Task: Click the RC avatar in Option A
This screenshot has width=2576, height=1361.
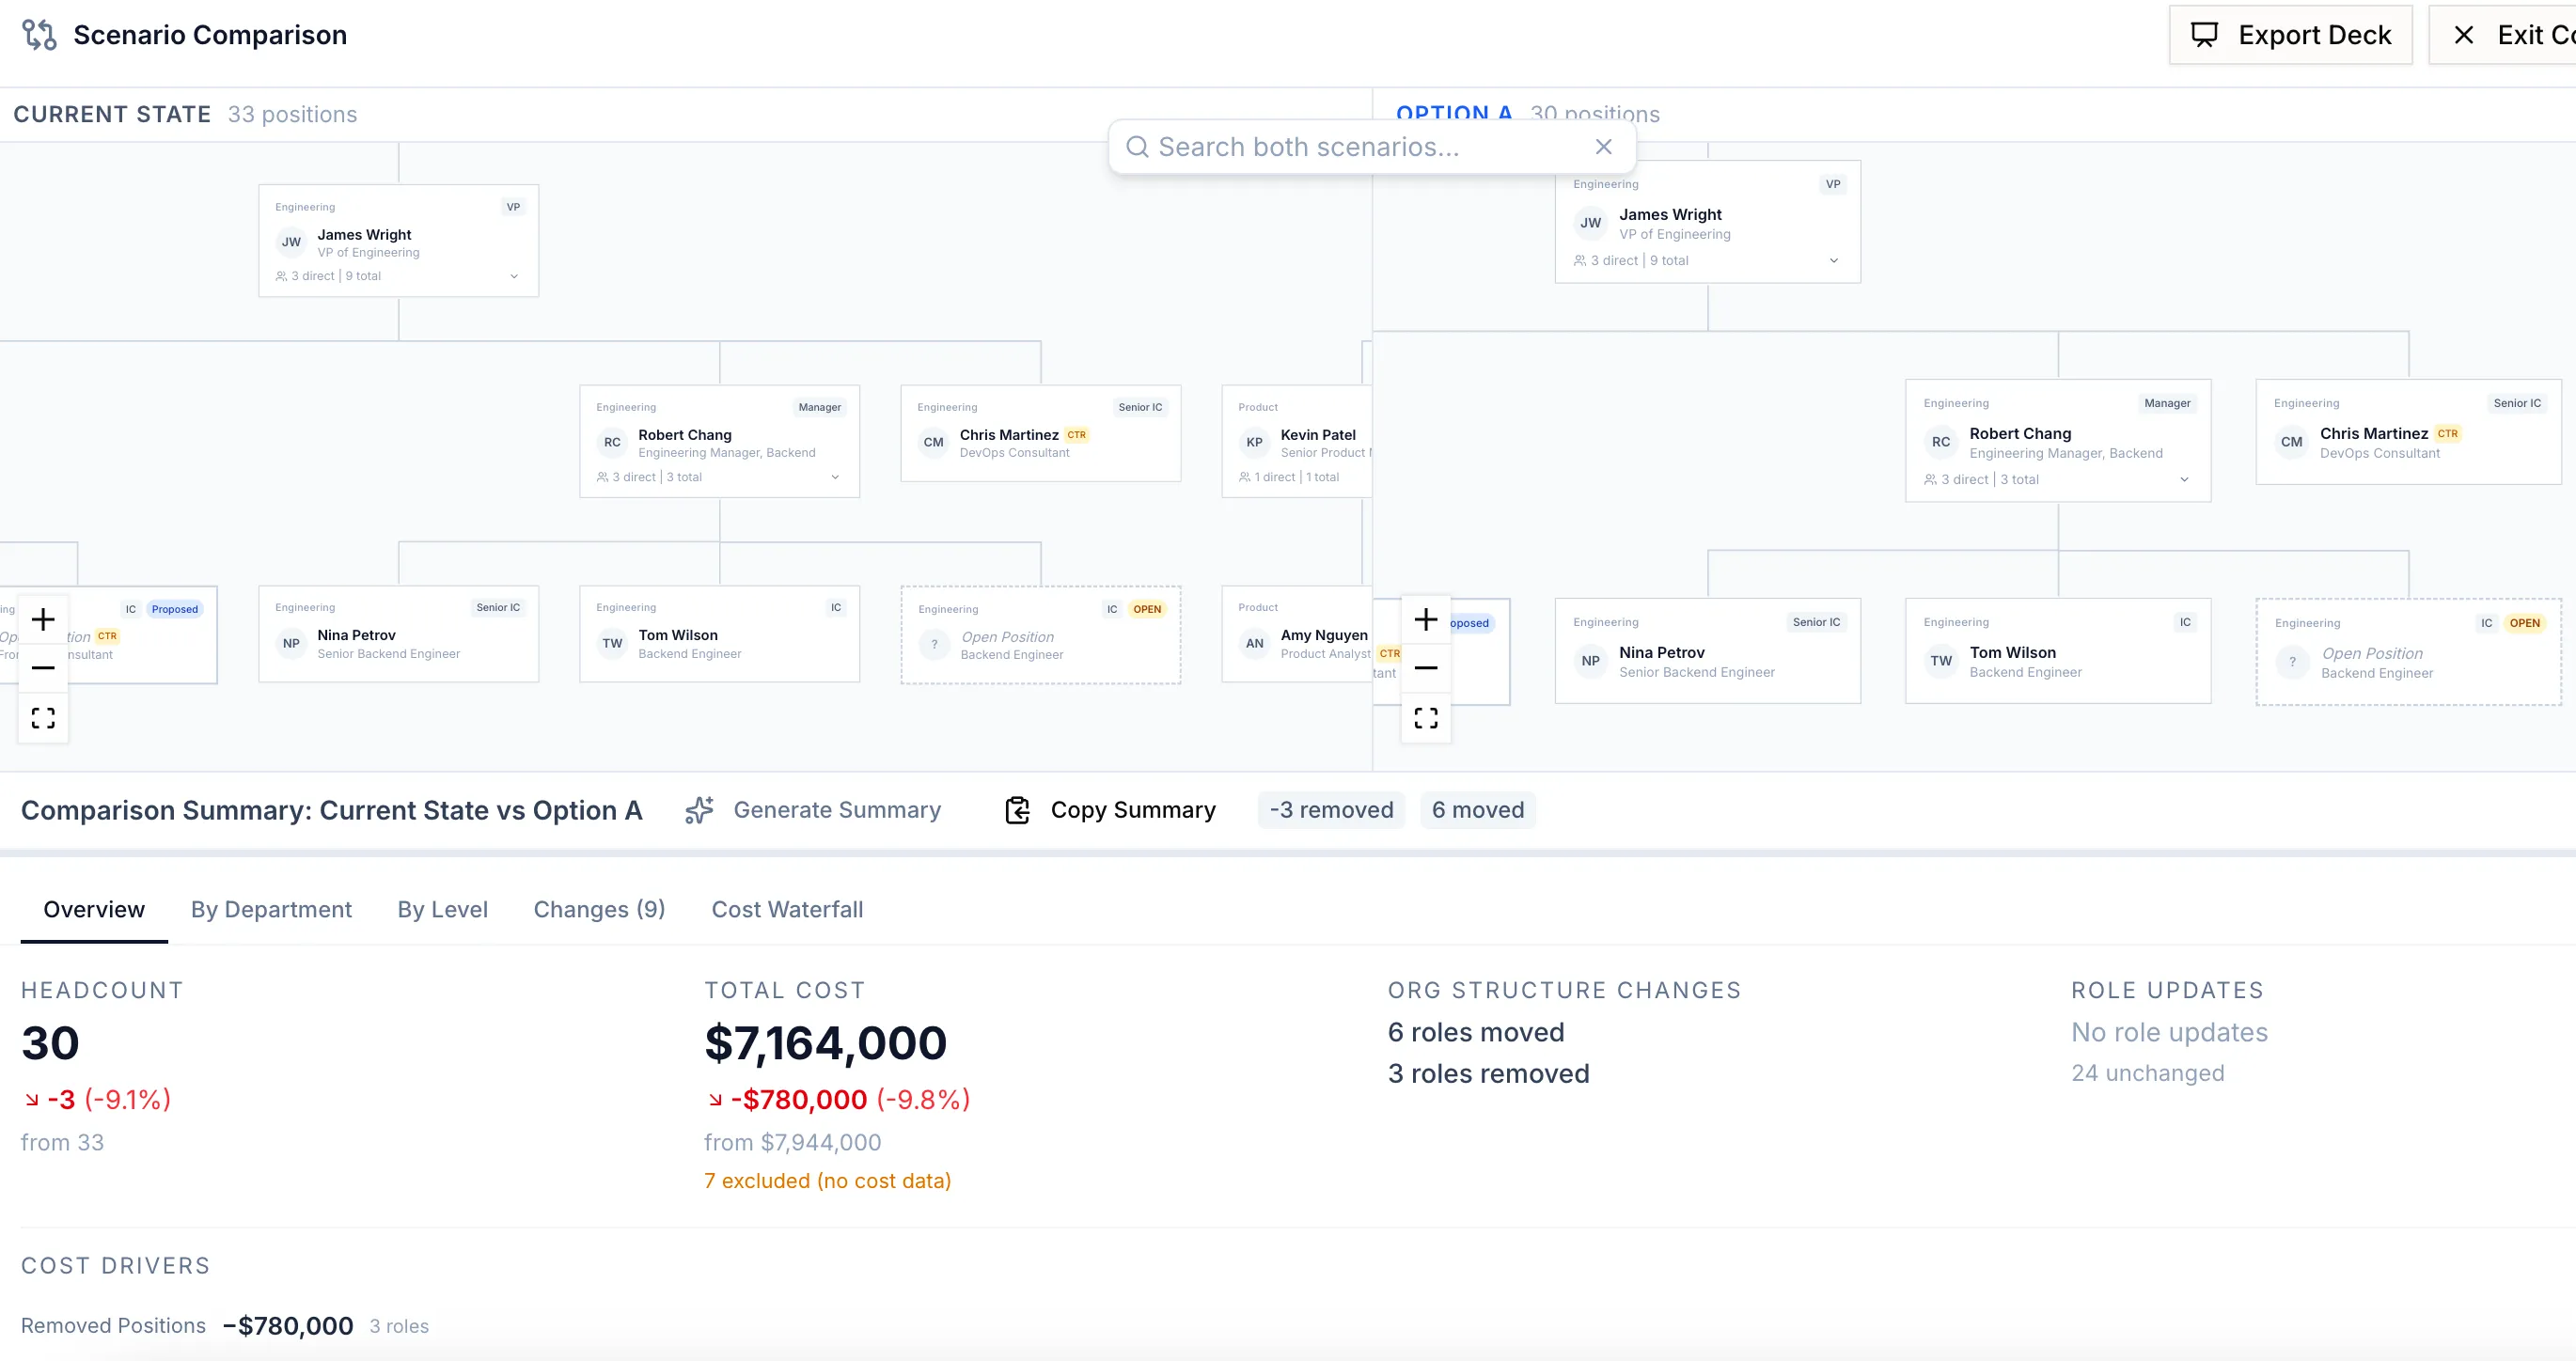Action: coord(1941,442)
